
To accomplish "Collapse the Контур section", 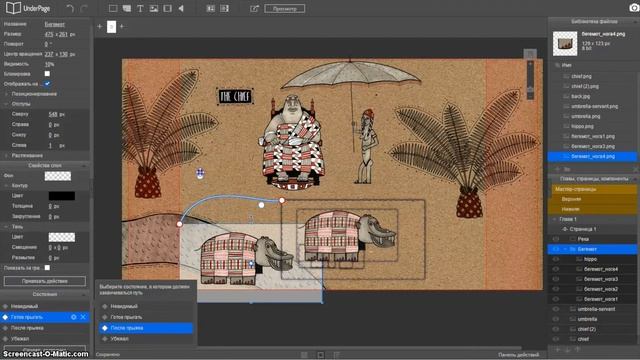I will click(6, 185).
